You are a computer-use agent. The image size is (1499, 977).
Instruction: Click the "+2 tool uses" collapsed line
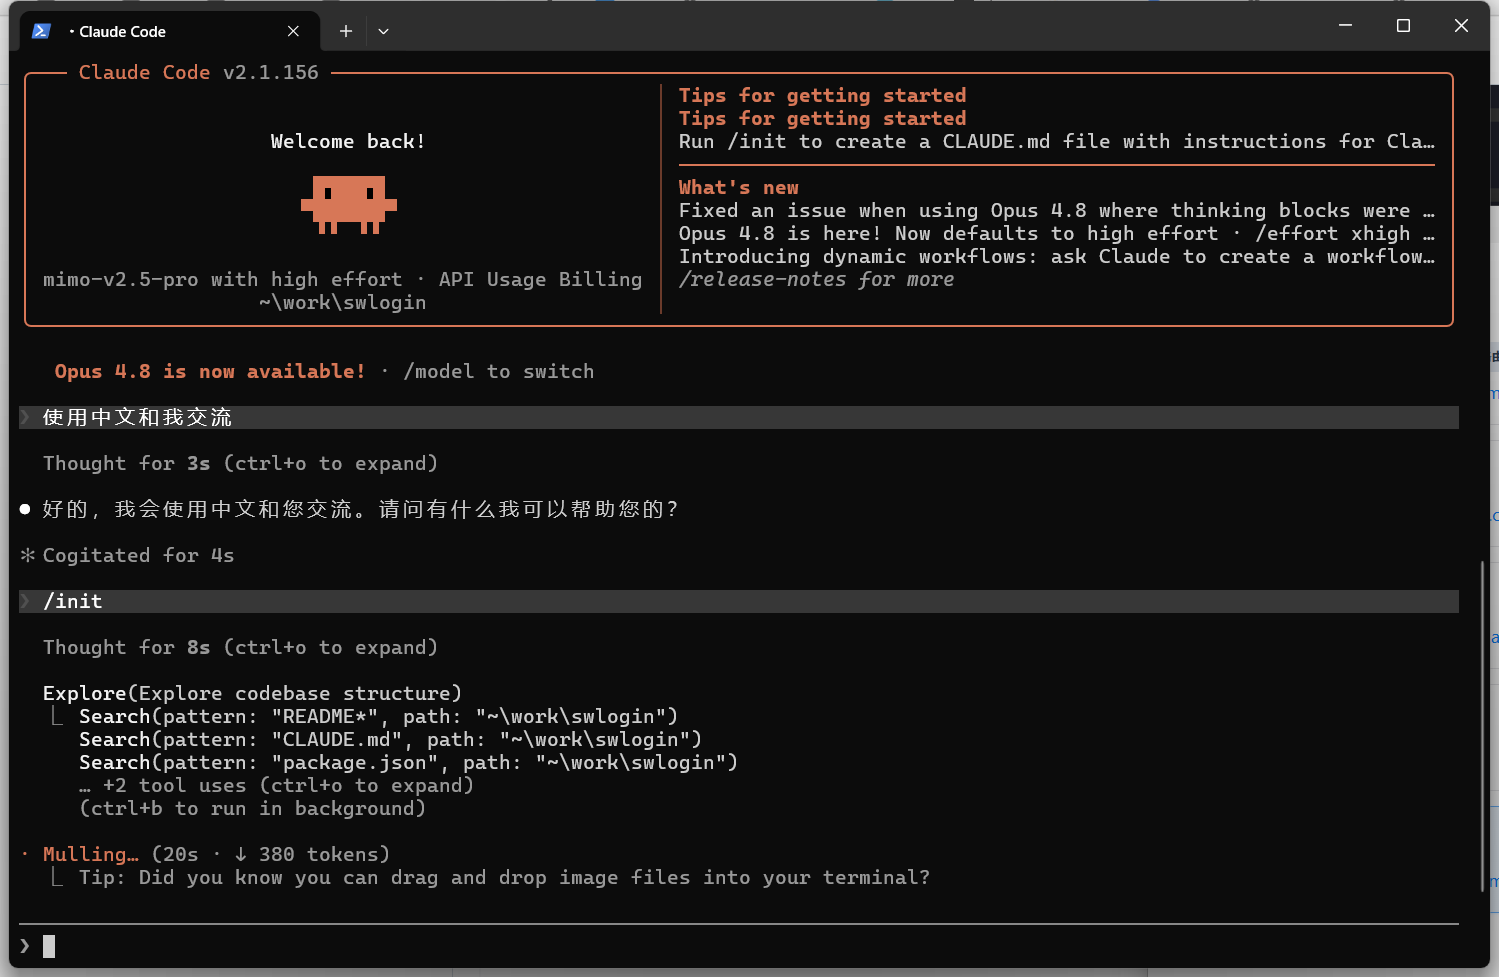(276, 785)
